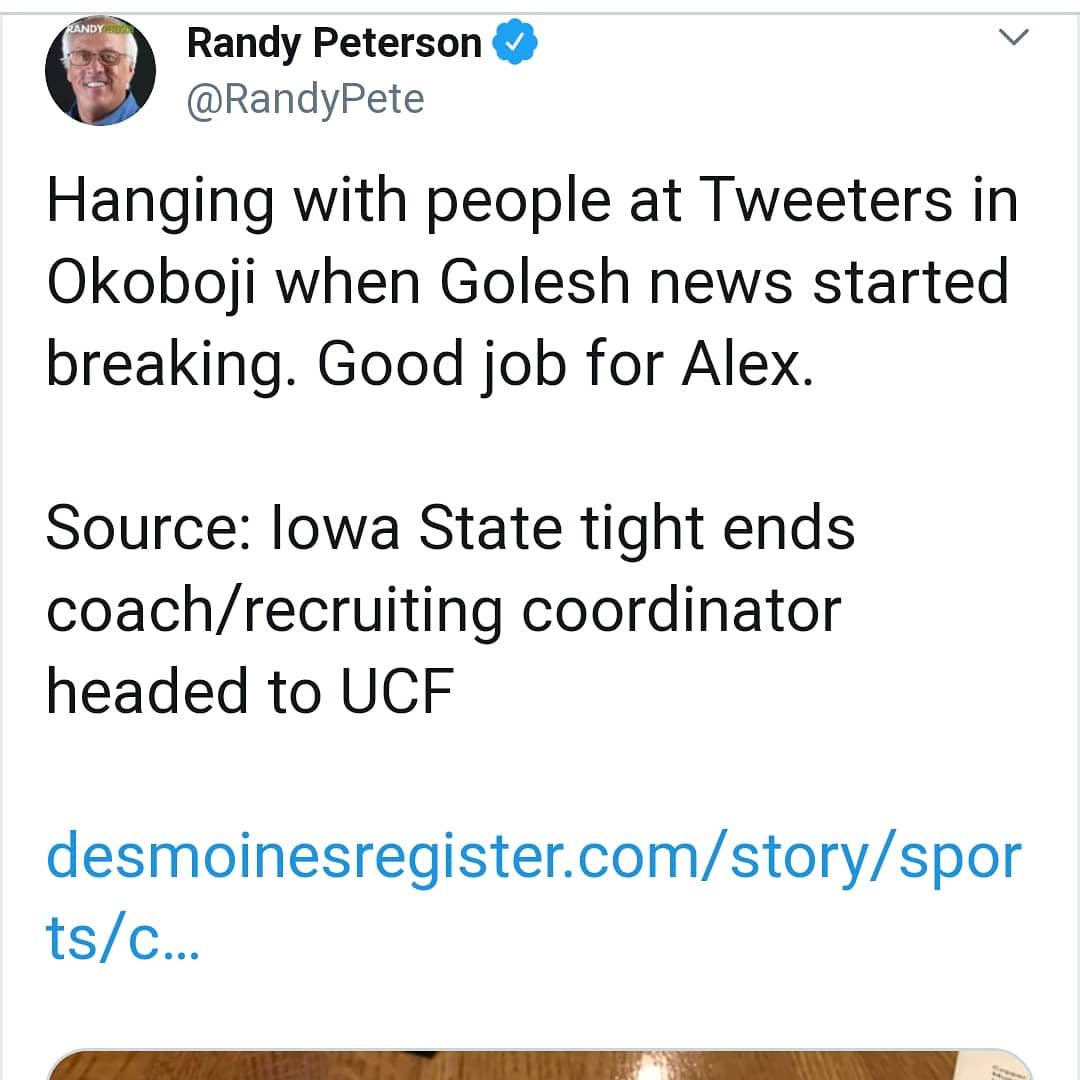Viewport: 1080px width, 1080px height.
Task: Click the blue verified badge
Action: click(x=515, y=43)
